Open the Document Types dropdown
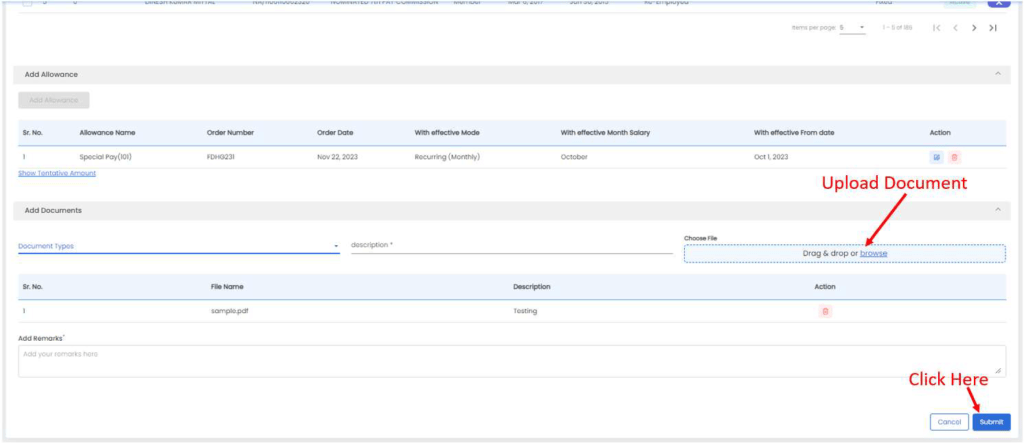This screenshot has width=1024, height=443. [x=178, y=246]
